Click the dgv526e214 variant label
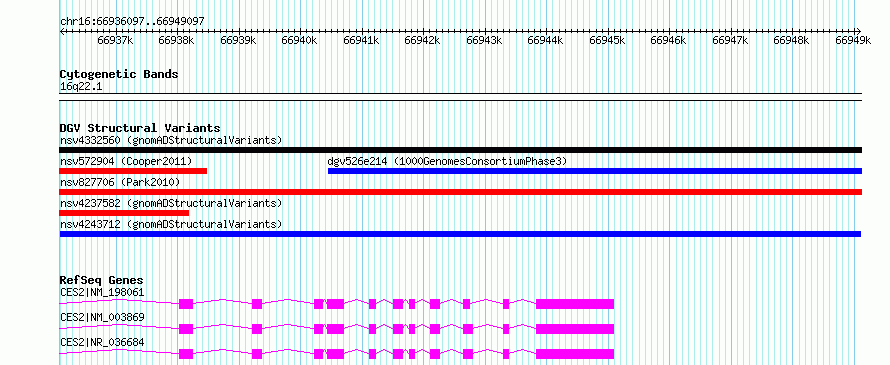 coord(447,161)
